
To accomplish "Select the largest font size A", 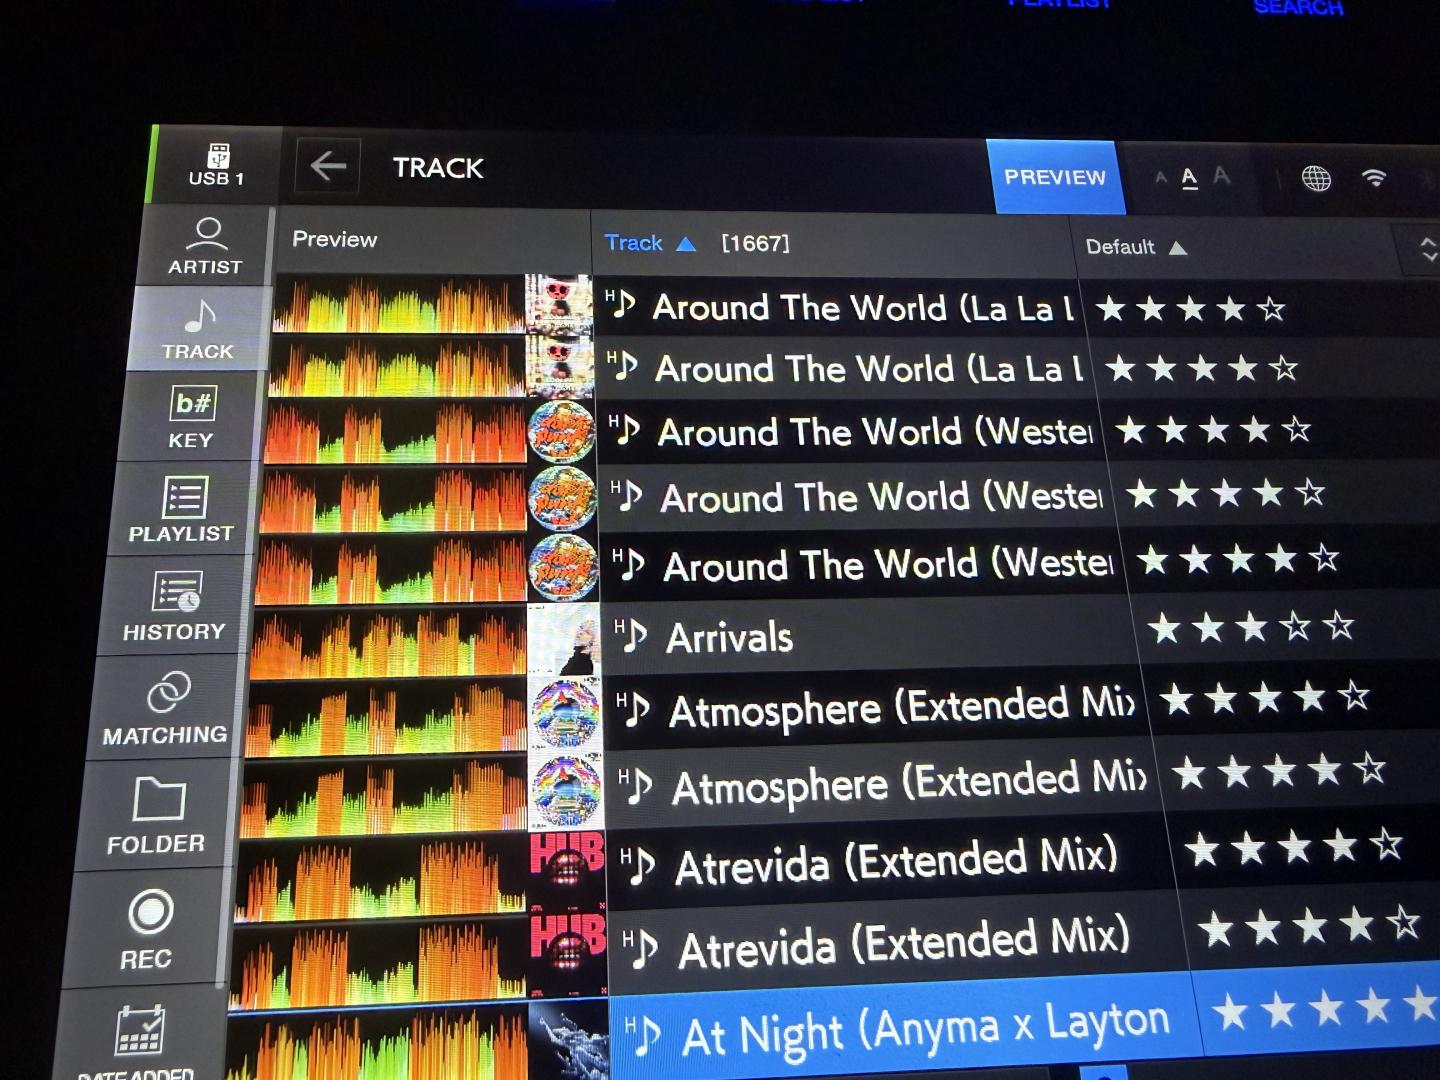I will tap(1221, 177).
